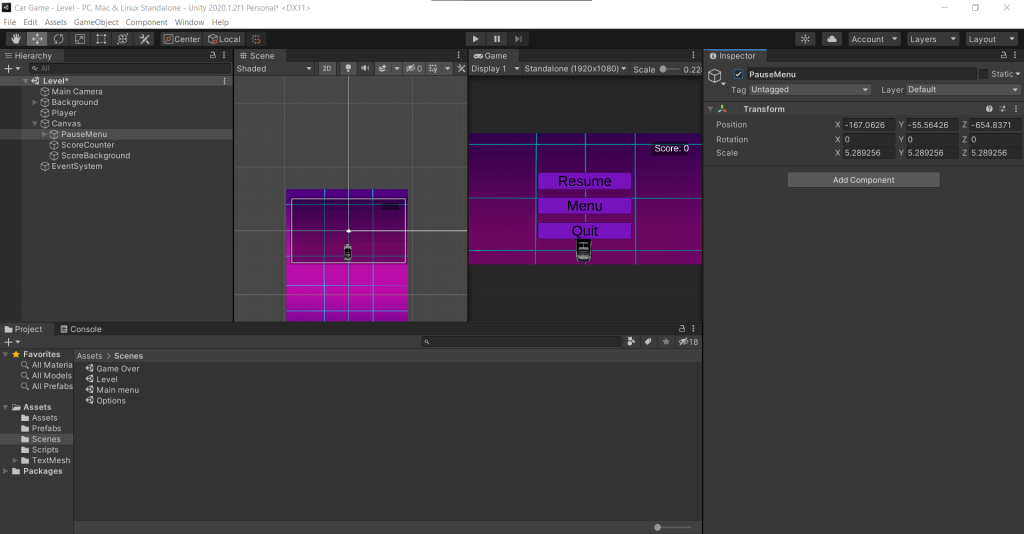The width and height of the screenshot is (1024, 534).
Task: Select the Main menu scene asset
Action: 117,390
